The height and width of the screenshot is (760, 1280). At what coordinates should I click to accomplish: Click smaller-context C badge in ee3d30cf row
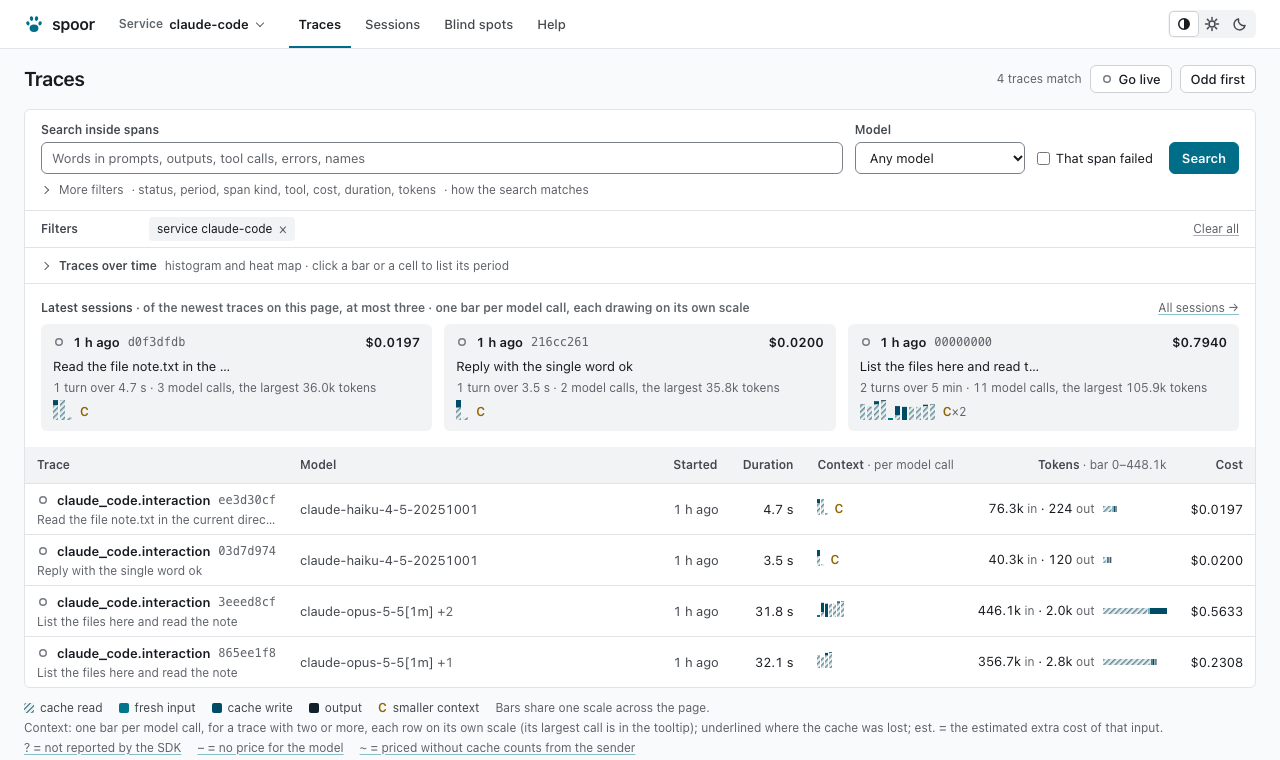(x=839, y=509)
